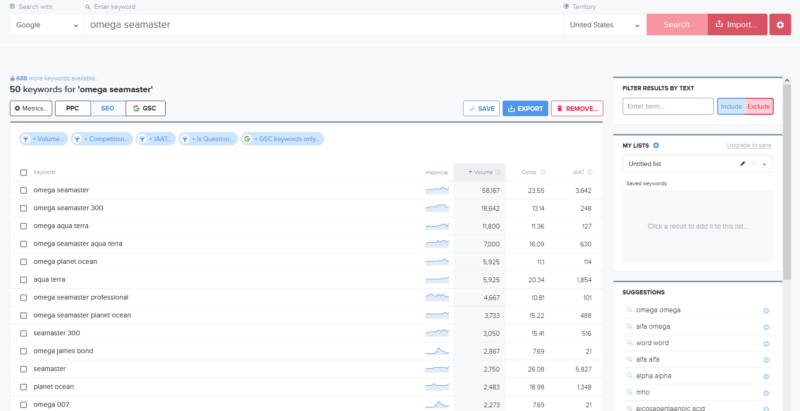Select all keywords via header checkbox
The height and width of the screenshot is (411, 800).
pyautogui.click(x=24, y=172)
